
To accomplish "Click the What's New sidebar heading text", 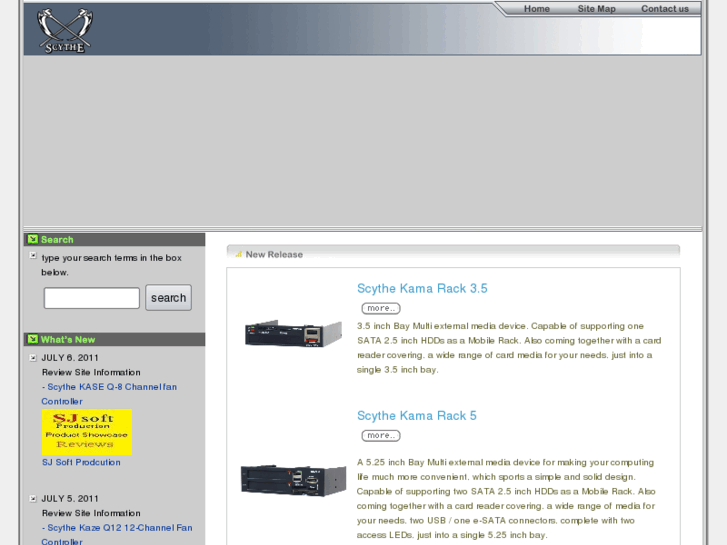I will pos(68,340).
